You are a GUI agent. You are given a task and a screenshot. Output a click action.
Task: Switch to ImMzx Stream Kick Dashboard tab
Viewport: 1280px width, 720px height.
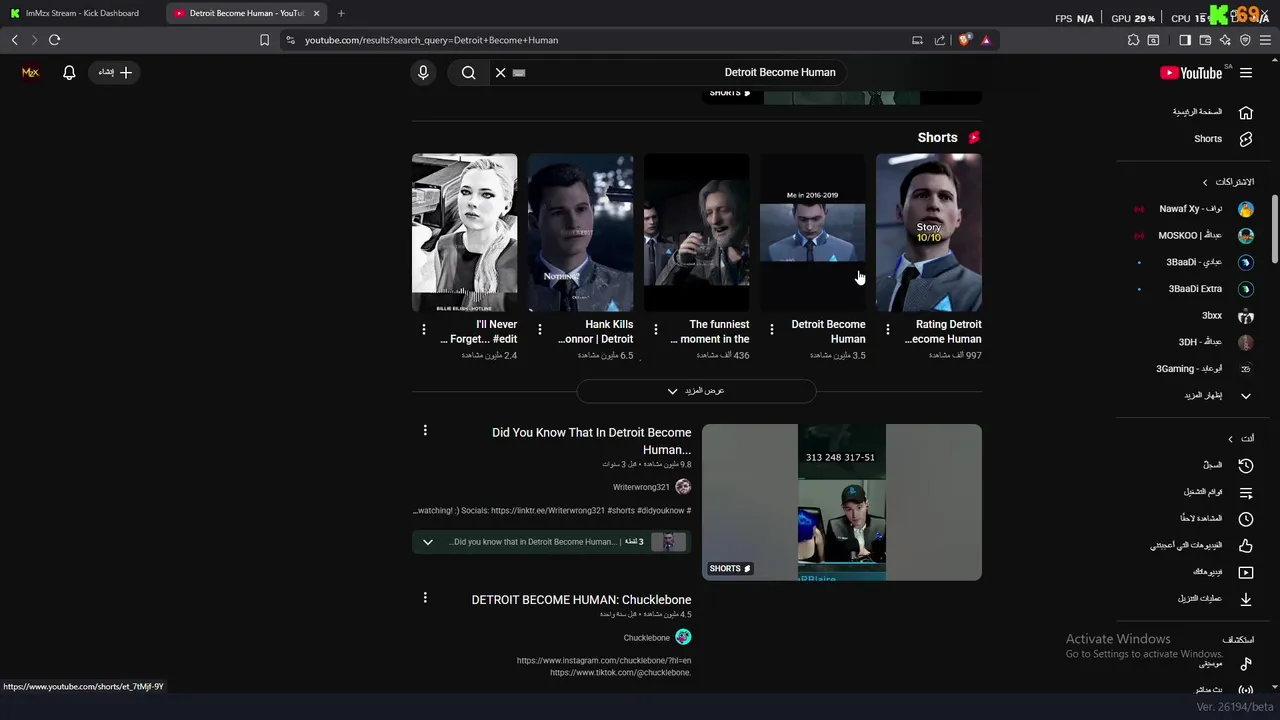point(82,13)
